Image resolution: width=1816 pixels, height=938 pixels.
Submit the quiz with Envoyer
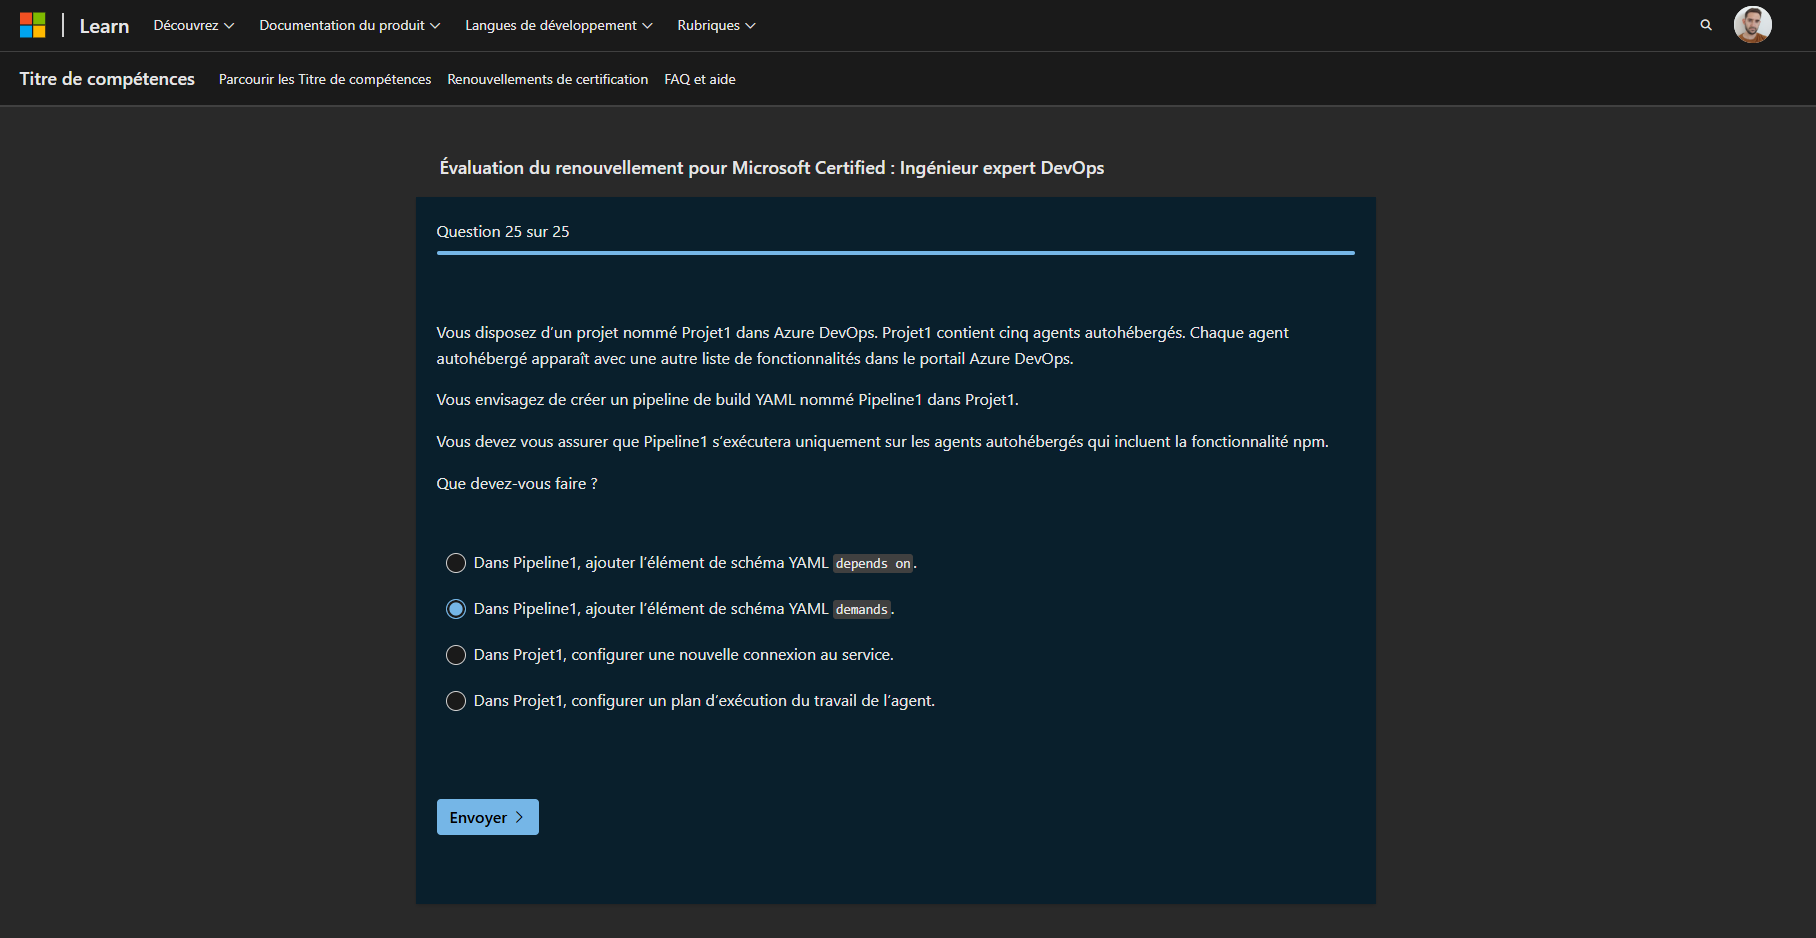[487, 817]
